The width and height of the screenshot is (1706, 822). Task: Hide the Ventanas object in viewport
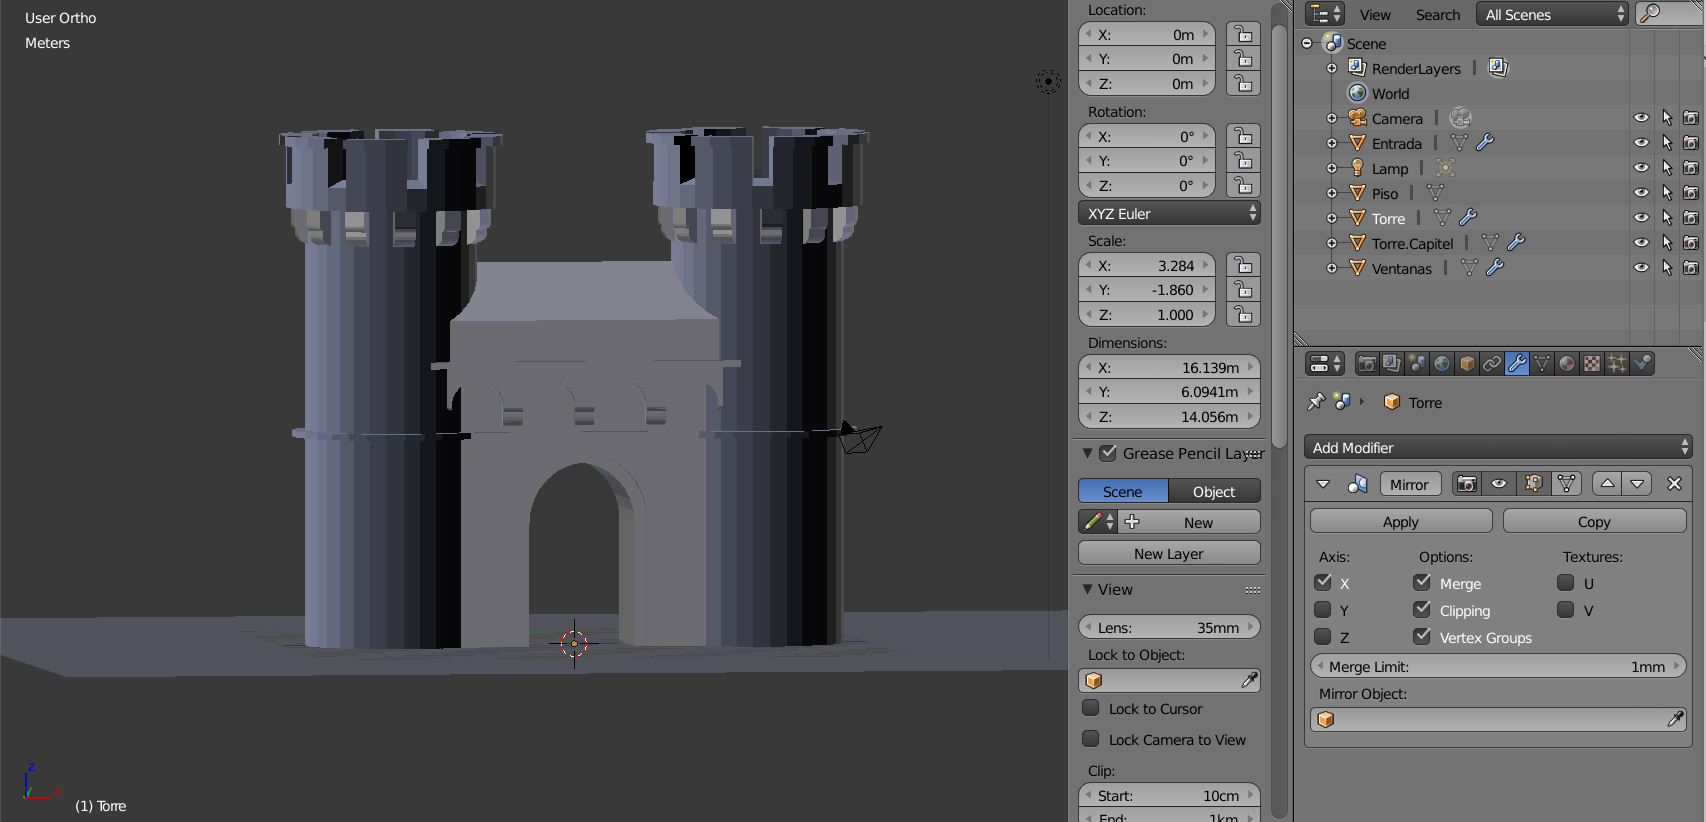coord(1641,268)
